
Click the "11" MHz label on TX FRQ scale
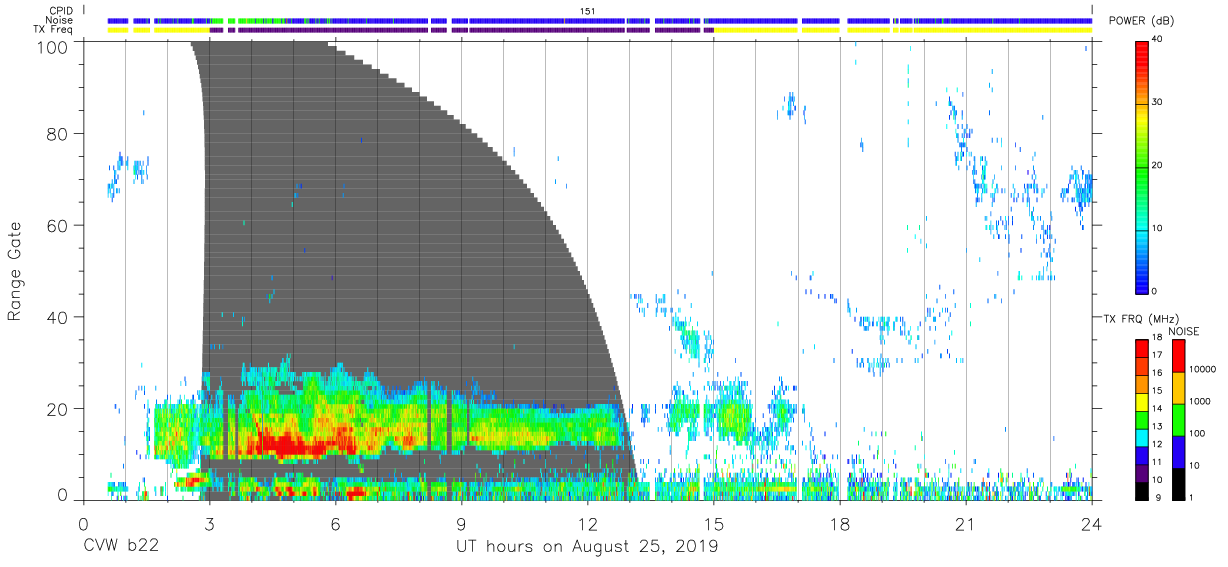[1159, 463]
